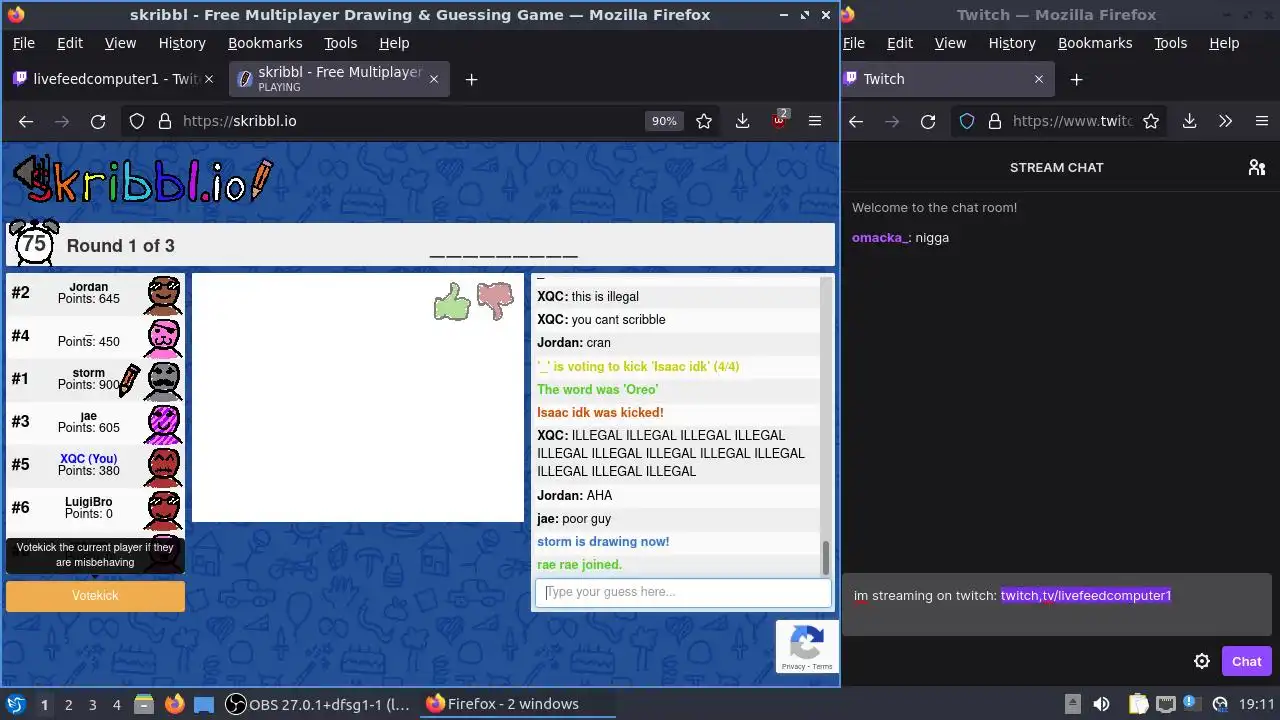Open Twitch chat users list icon
This screenshot has width=1280, height=720.
(x=1257, y=167)
